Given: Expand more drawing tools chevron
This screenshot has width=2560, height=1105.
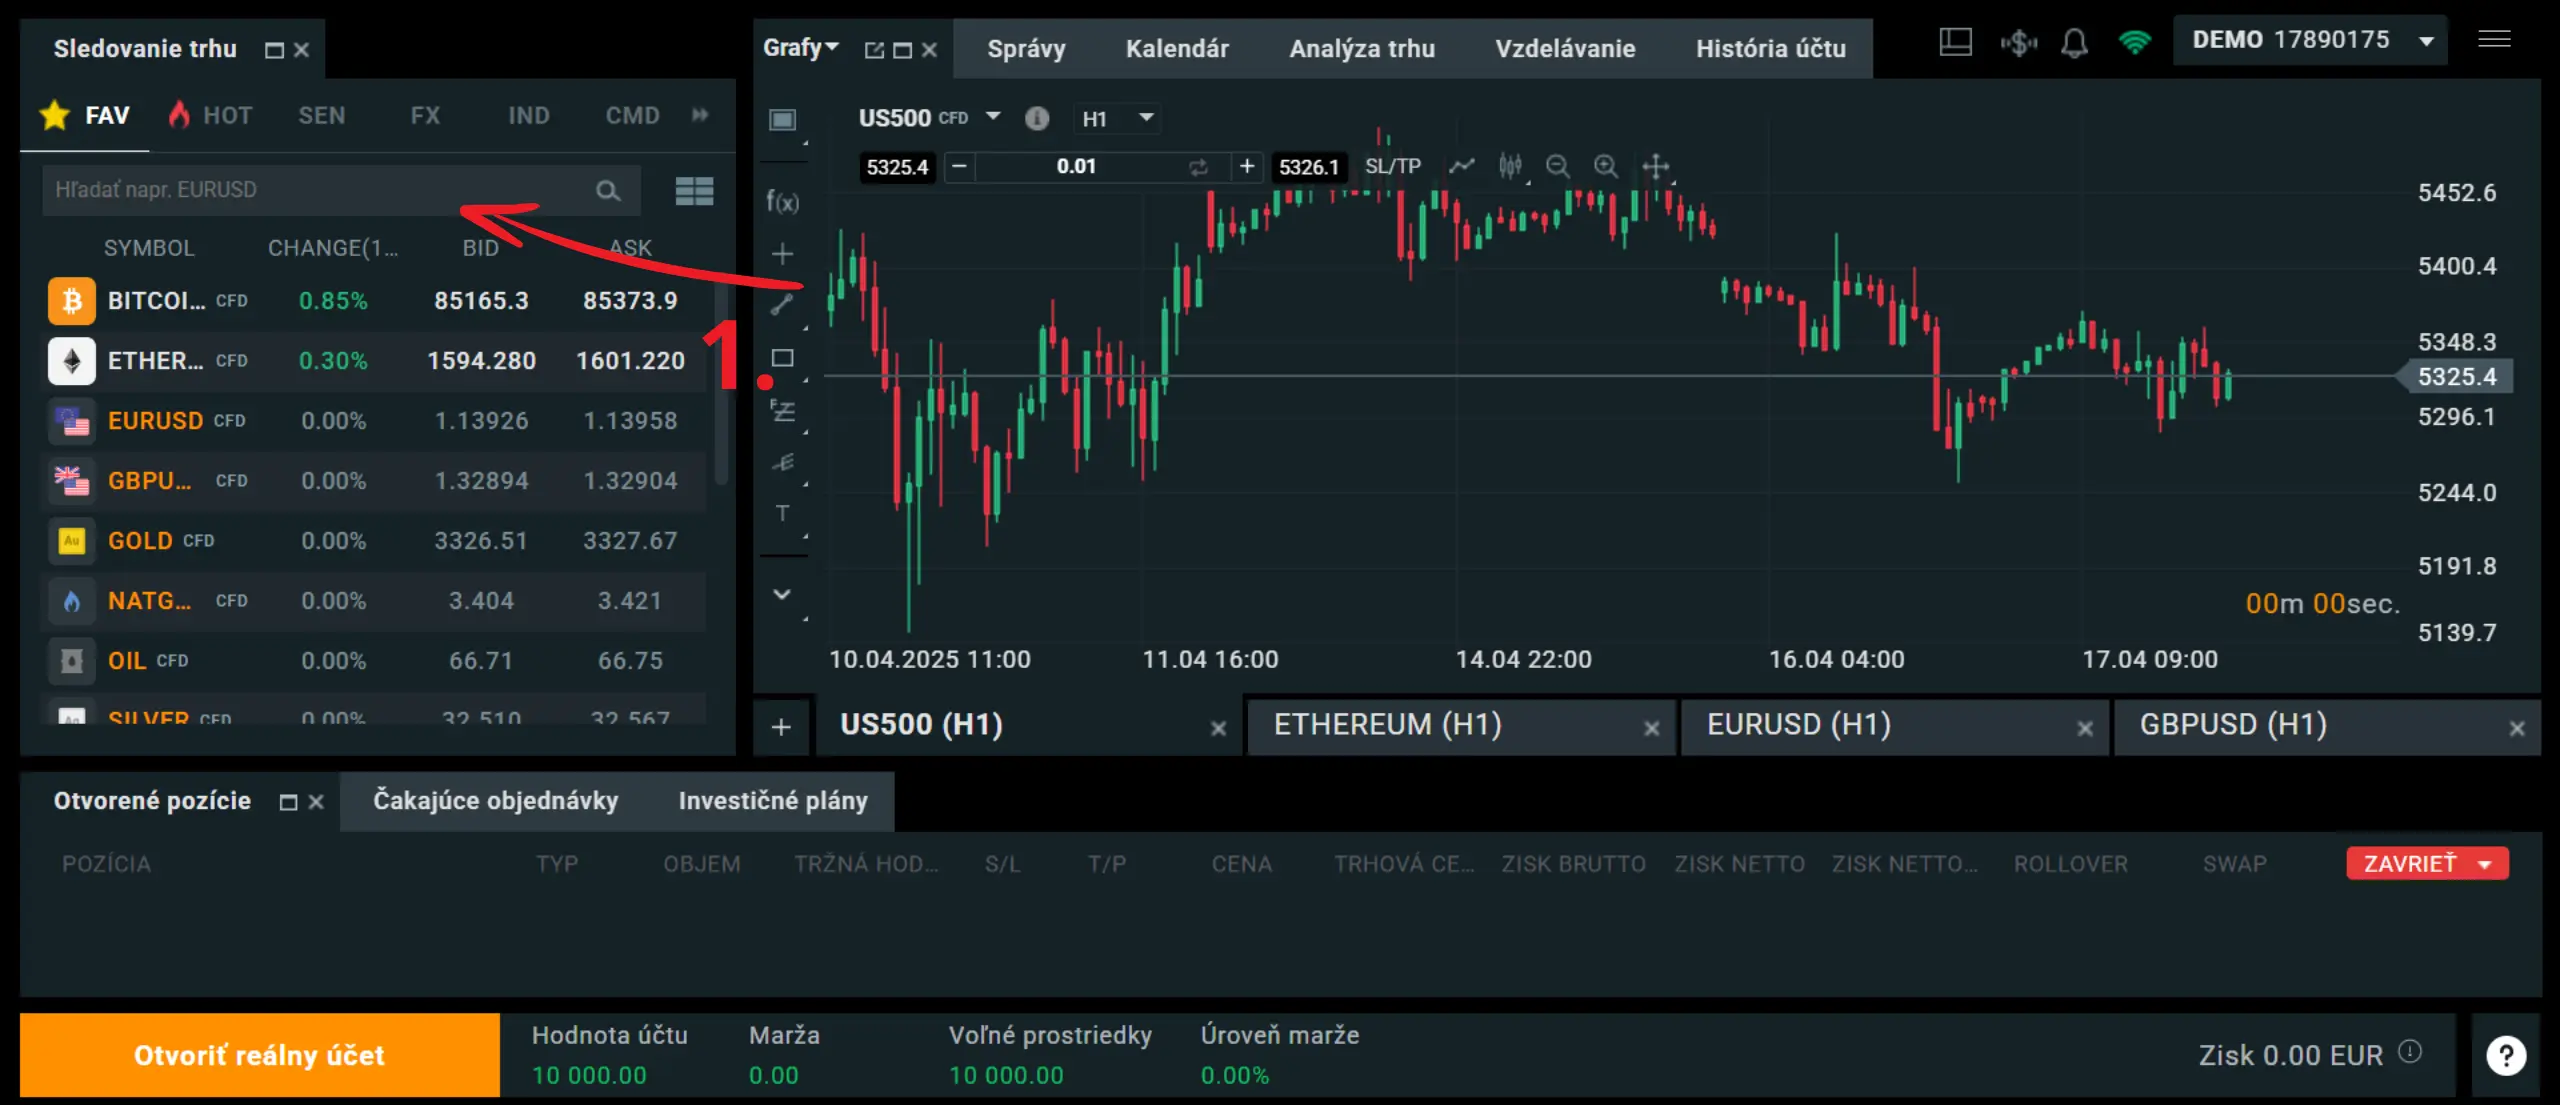Looking at the screenshot, I should (782, 594).
